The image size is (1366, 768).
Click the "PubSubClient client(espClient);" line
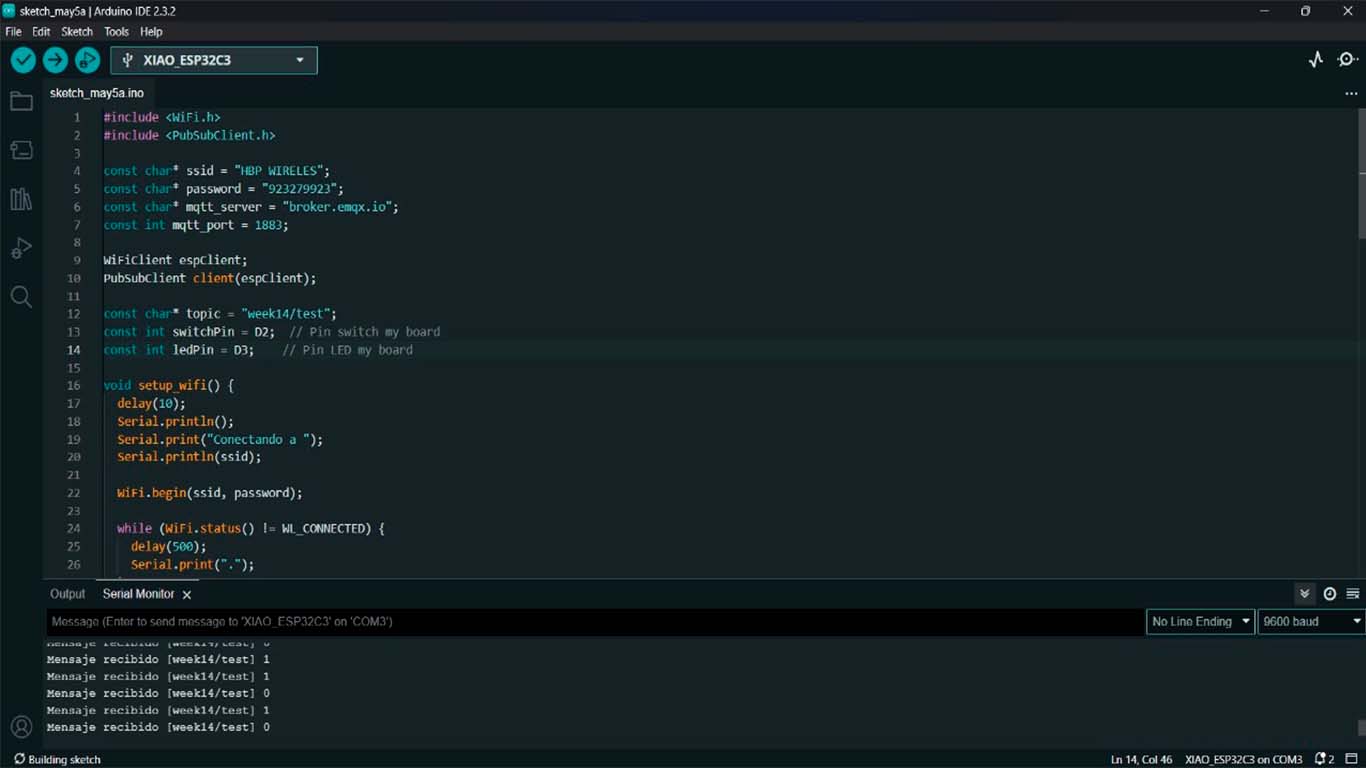pos(210,278)
